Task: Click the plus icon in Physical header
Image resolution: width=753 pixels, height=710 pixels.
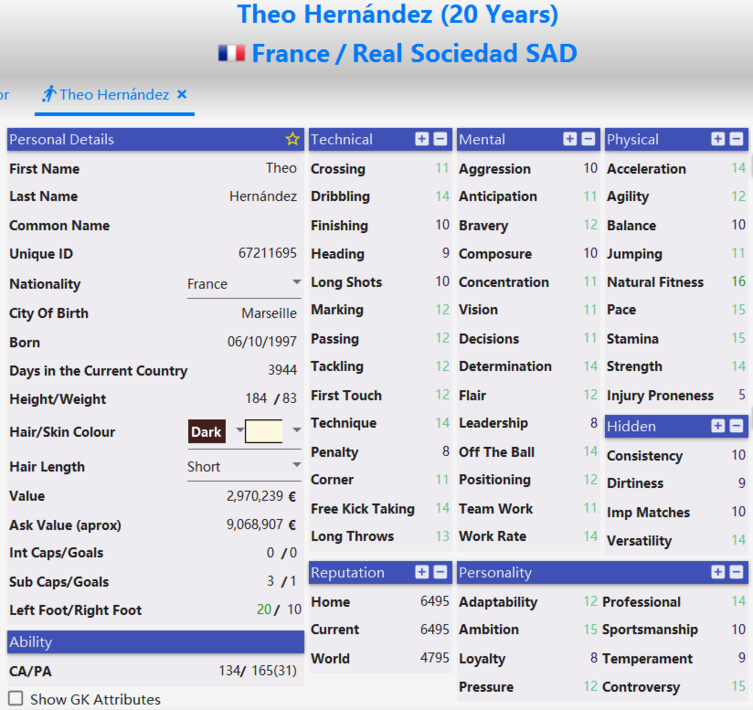Action: coord(718,139)
